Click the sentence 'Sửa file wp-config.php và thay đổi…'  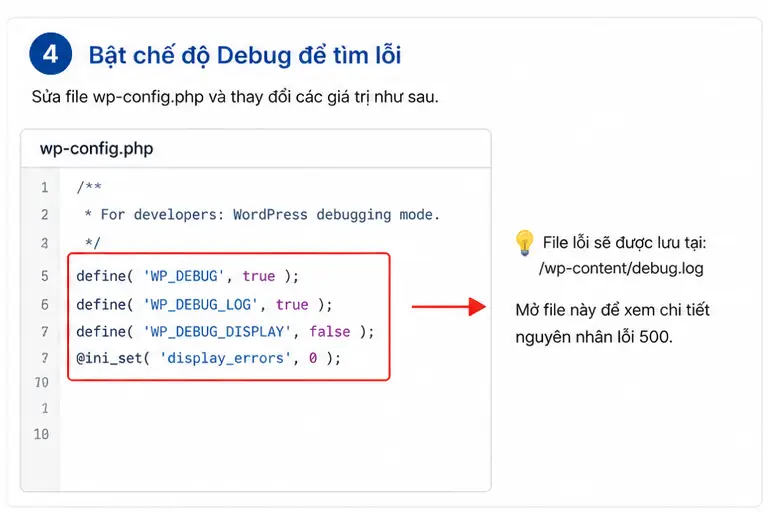click(x=235, y=97)
